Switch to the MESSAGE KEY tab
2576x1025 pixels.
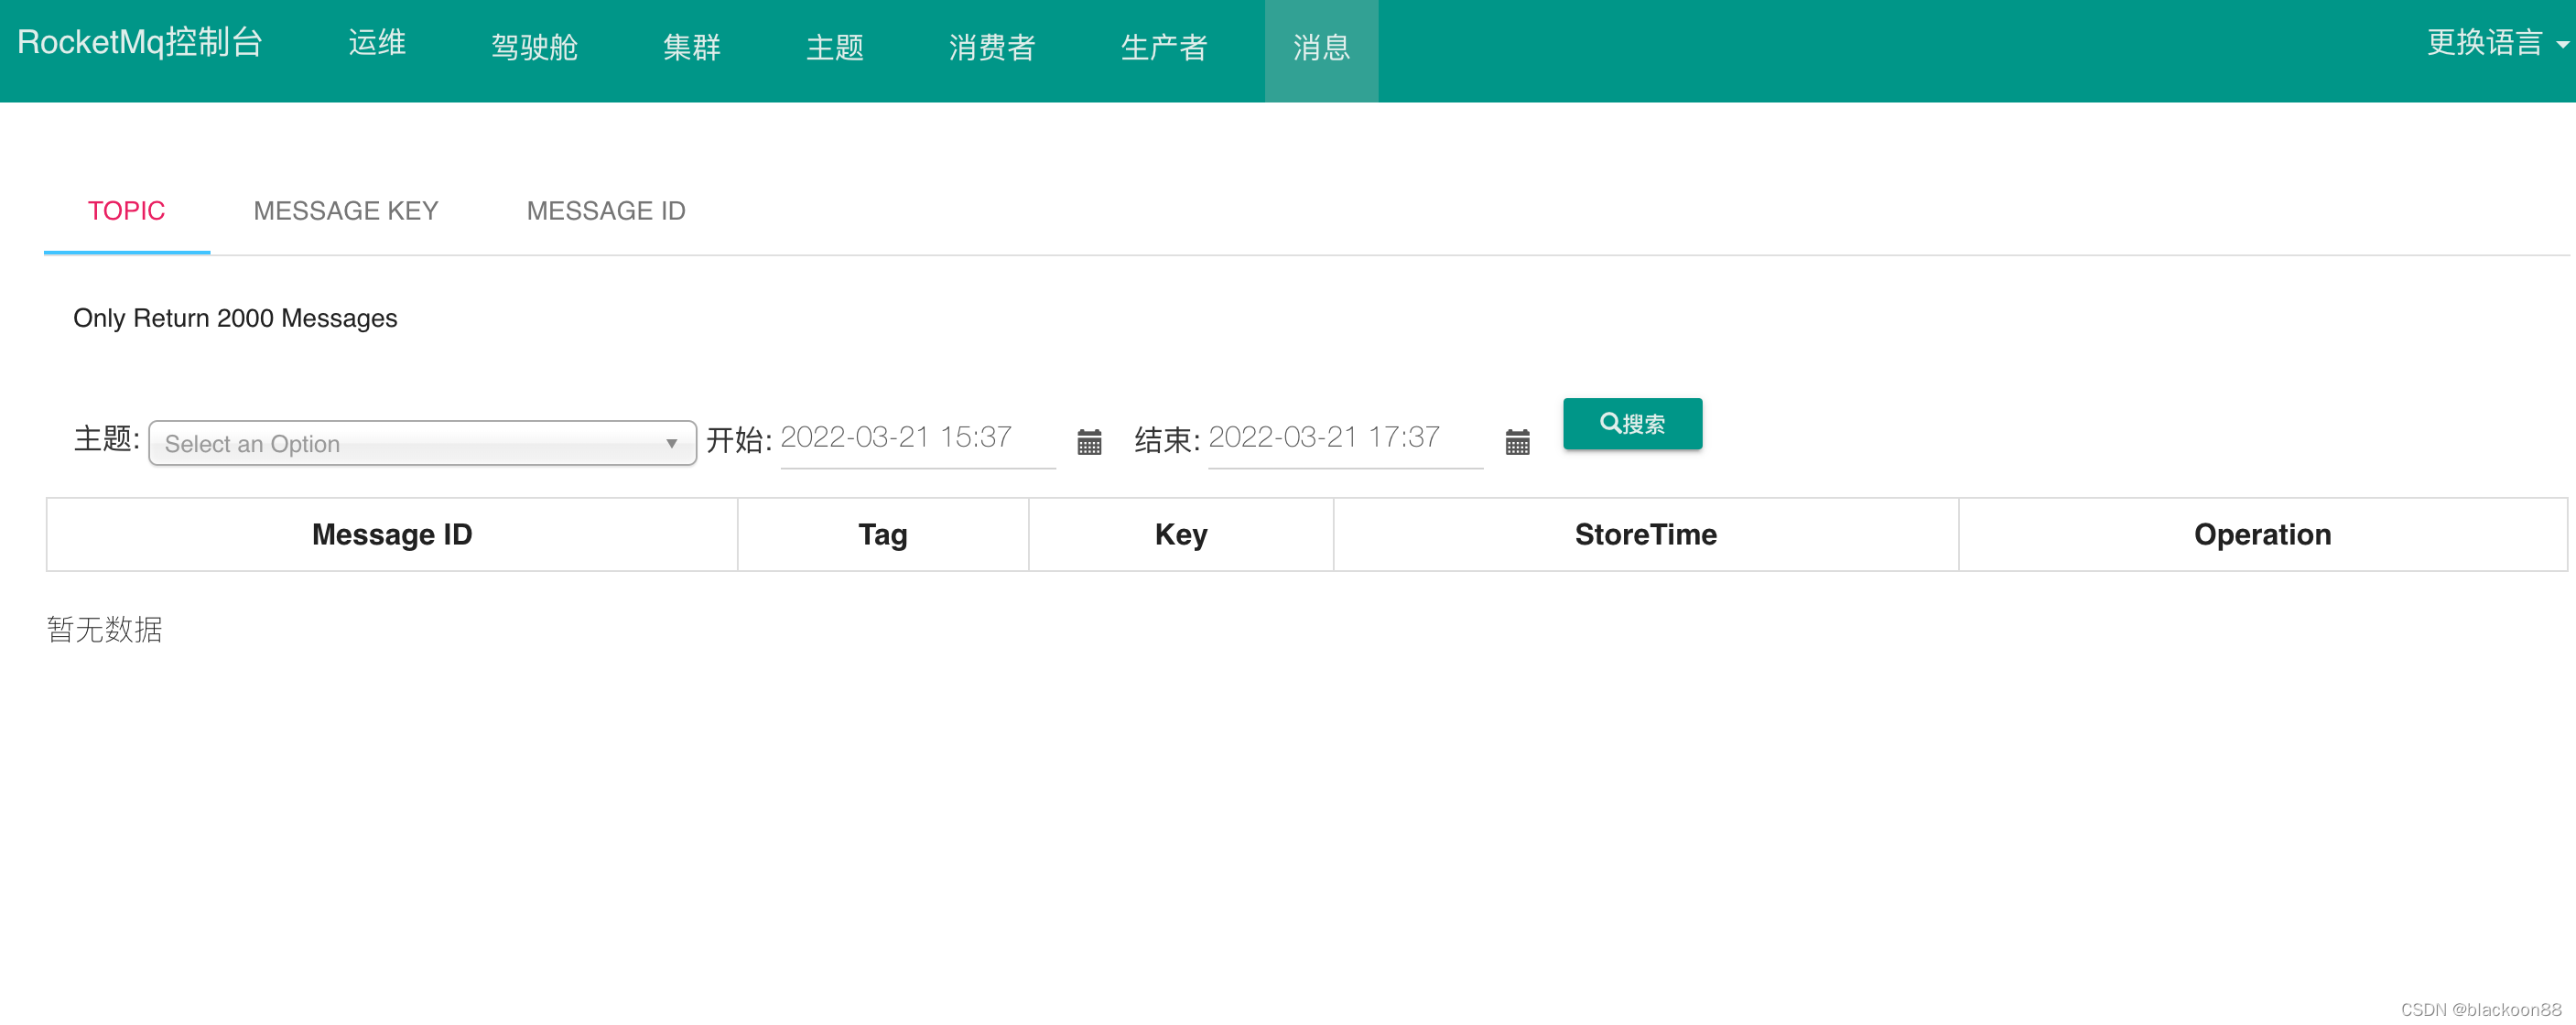[x=346, y=211]
